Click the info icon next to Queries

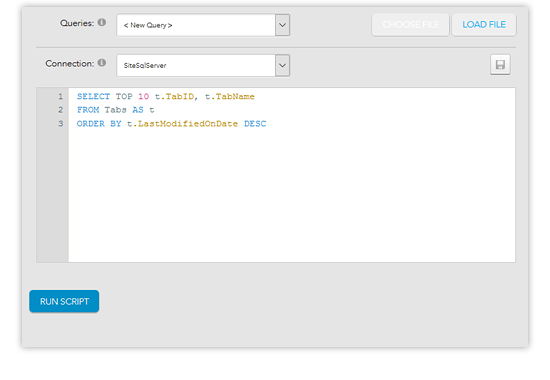click(x=102, y=22)
